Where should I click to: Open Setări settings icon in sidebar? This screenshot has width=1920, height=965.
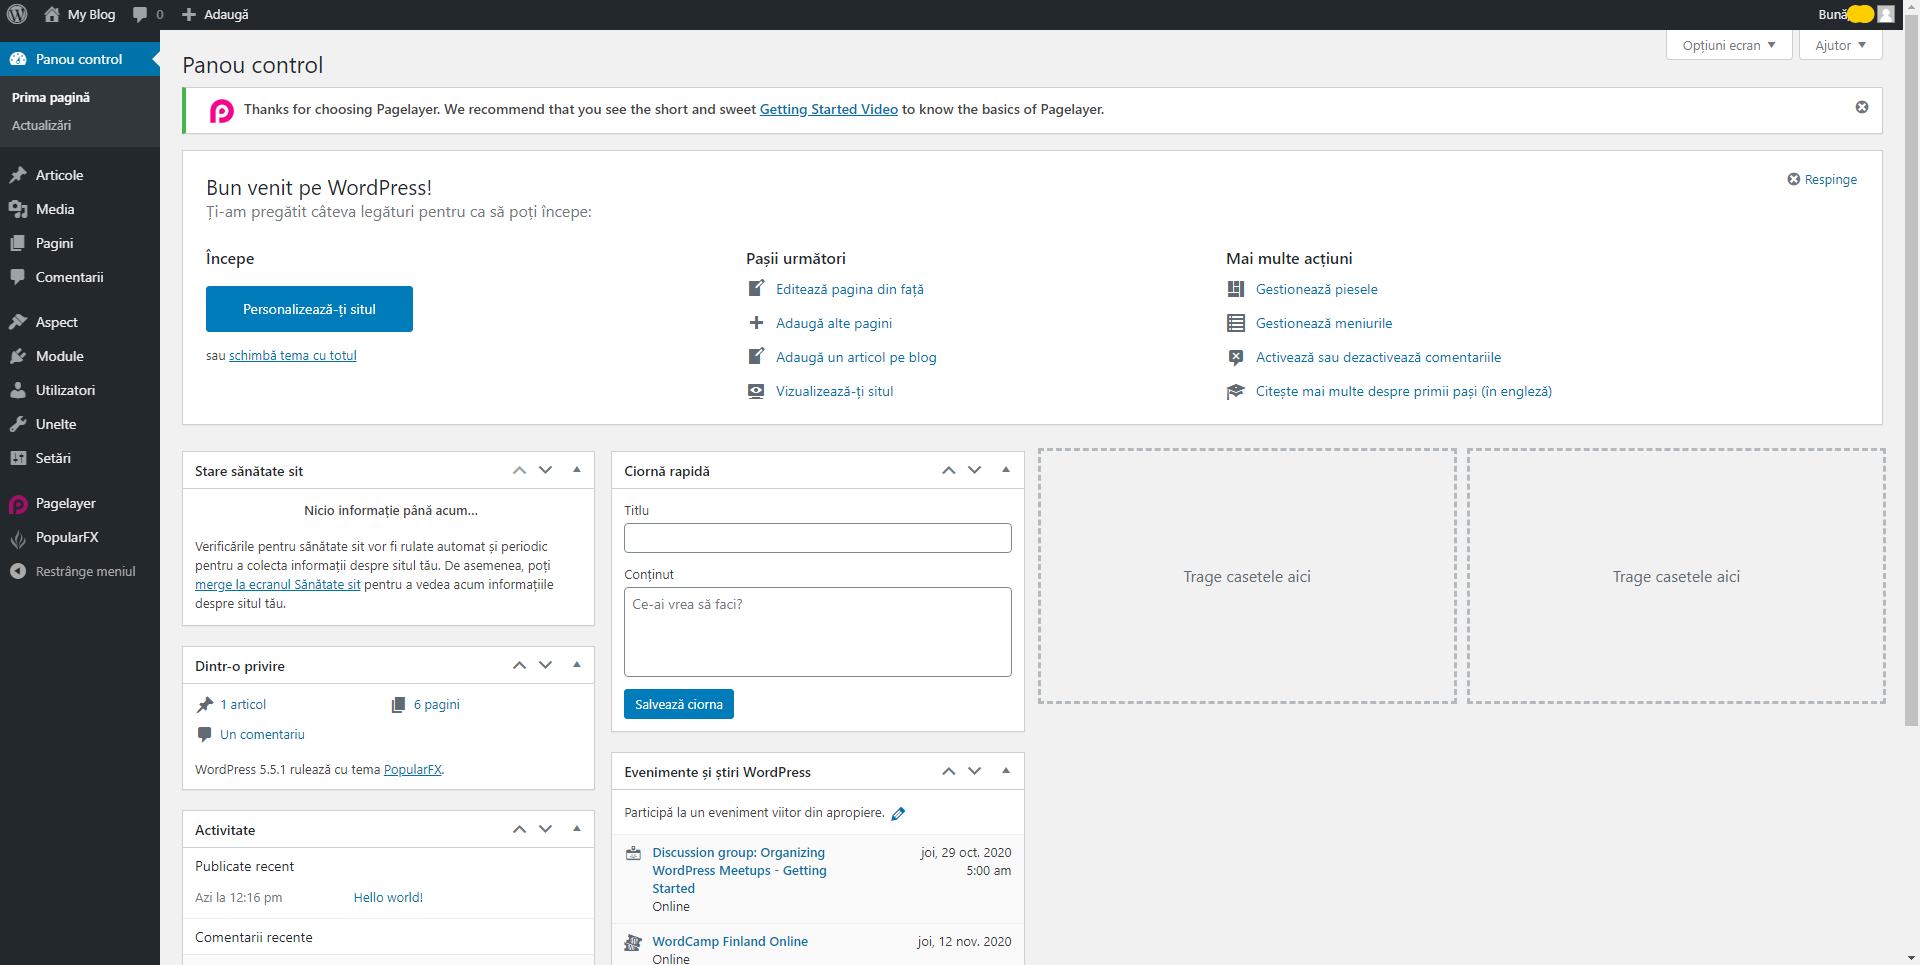[18, 458]
